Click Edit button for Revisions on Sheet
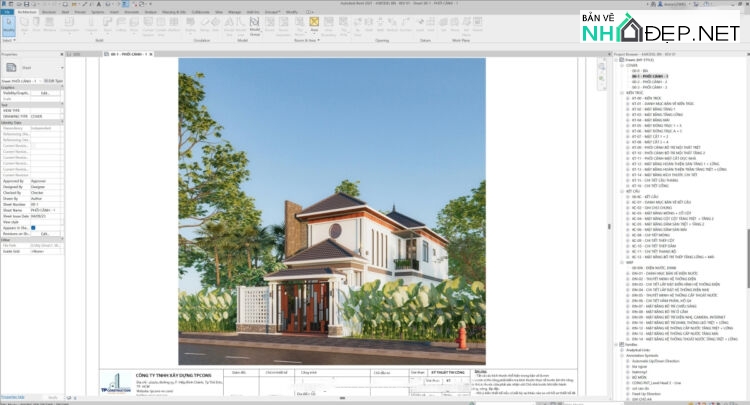The height and width of the screenshot is (405, 750). click(45, 234)
